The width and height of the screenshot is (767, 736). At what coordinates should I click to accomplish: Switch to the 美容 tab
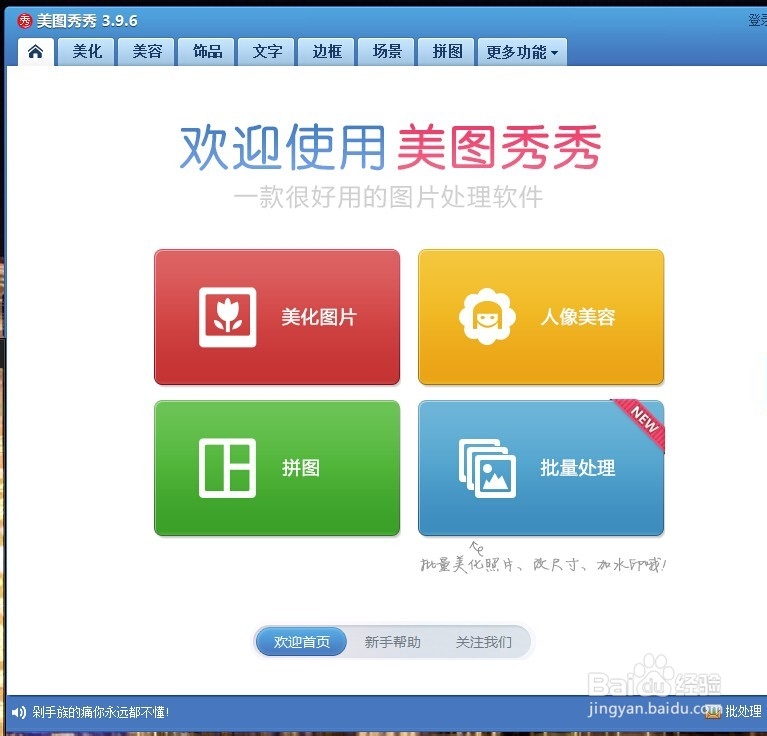[147, 51]
